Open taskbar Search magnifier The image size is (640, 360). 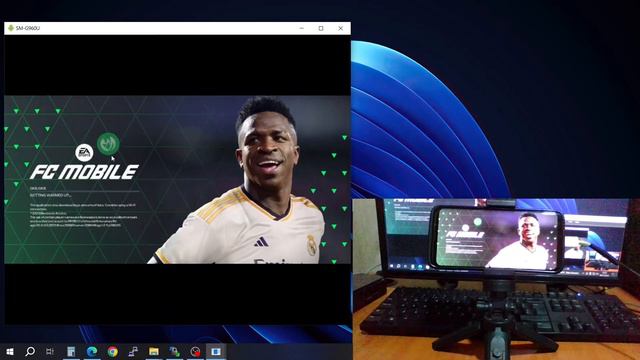(x=30, y=351)
